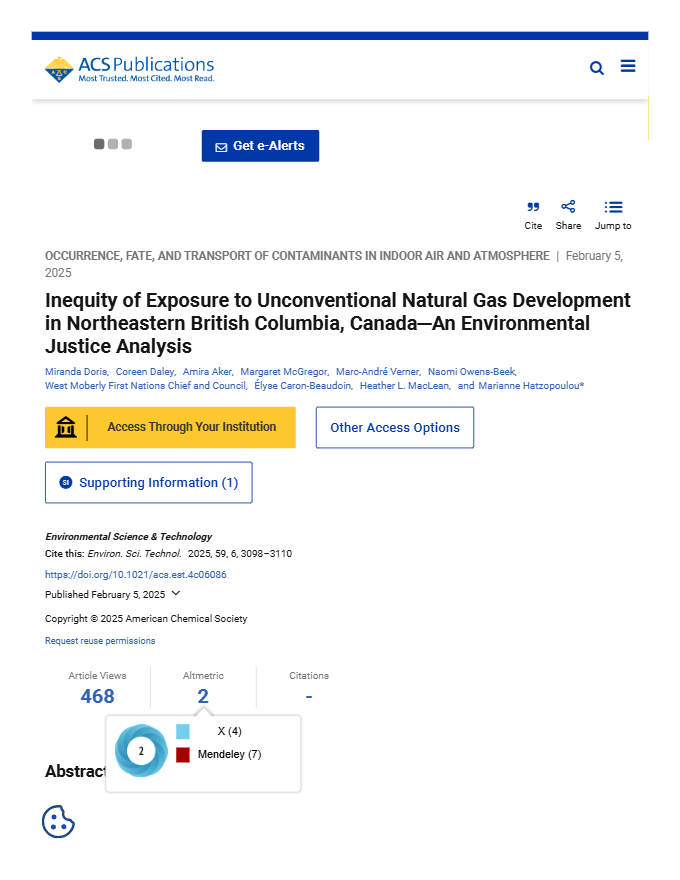Open the cookie preferences icon
Screen dimensions: 680x880
click(x=58, y=822)
